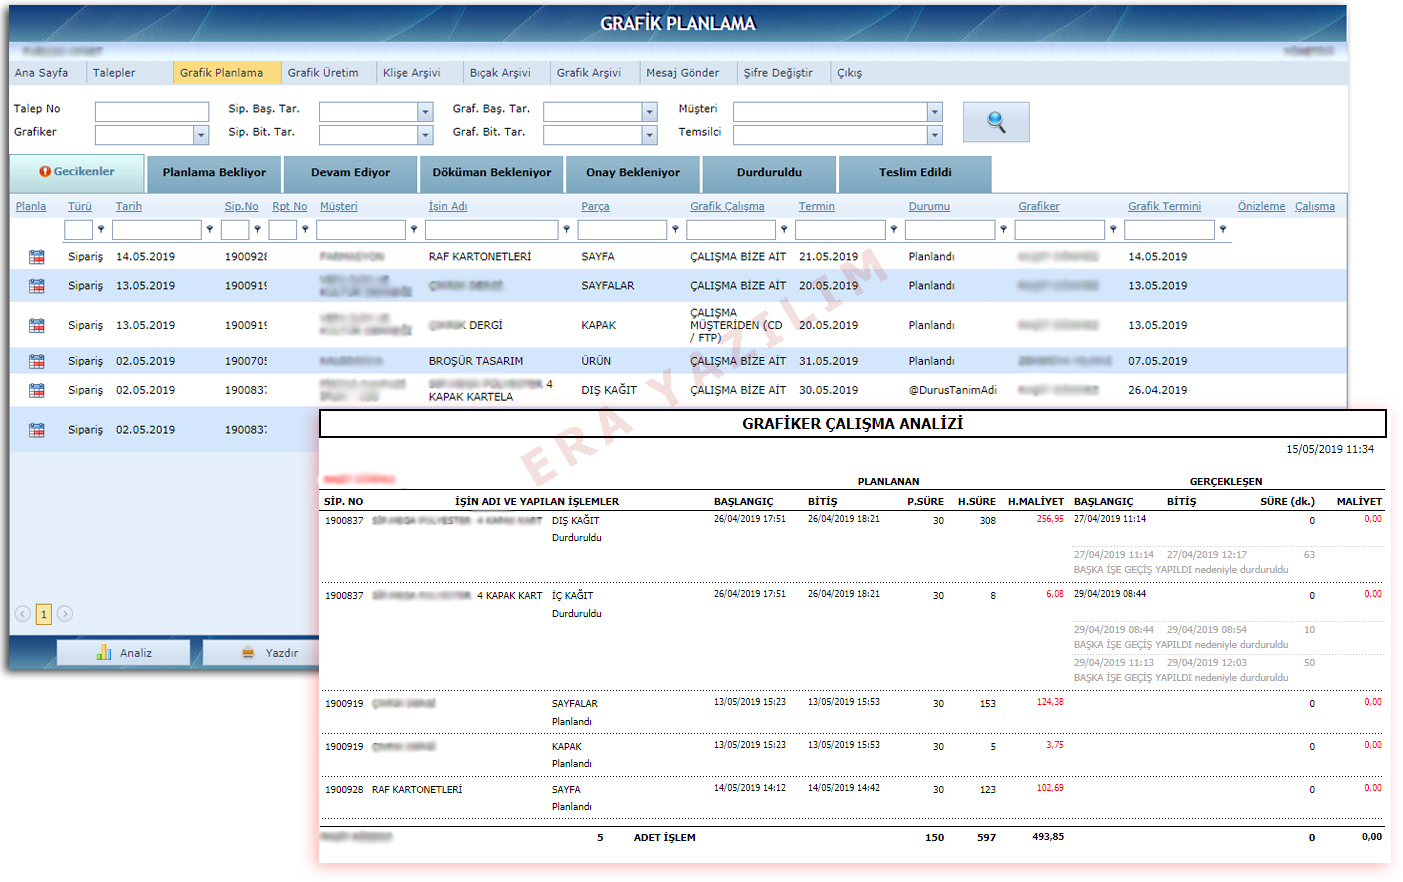Screen dimensions: 1403x882
Task: Click filter funnel icon beside Tarih filter
Action: (209, 230)
